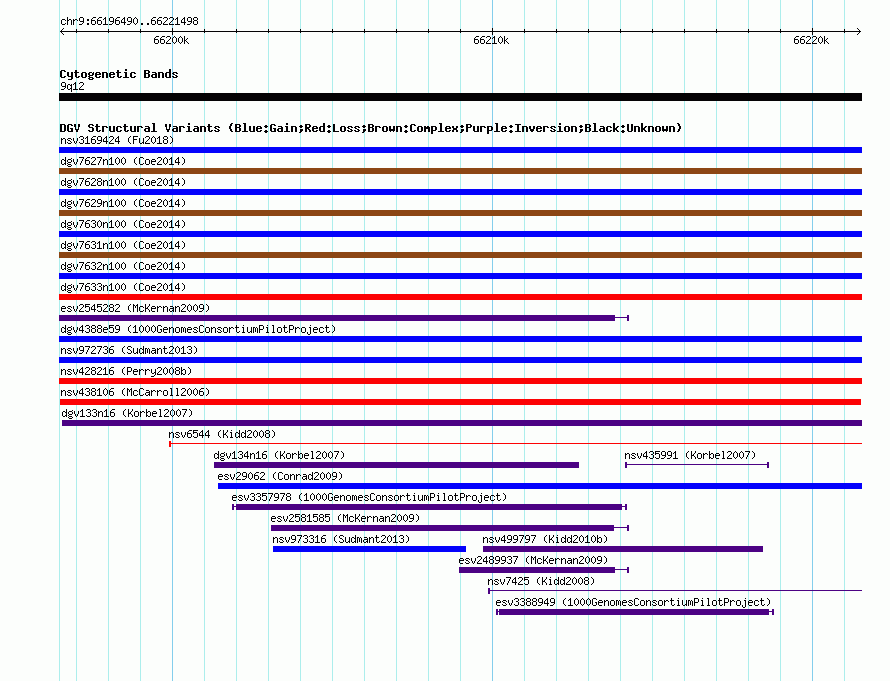
Task: Open the nsv972736 (Sudmant2013) label
Action: [129, 350]
